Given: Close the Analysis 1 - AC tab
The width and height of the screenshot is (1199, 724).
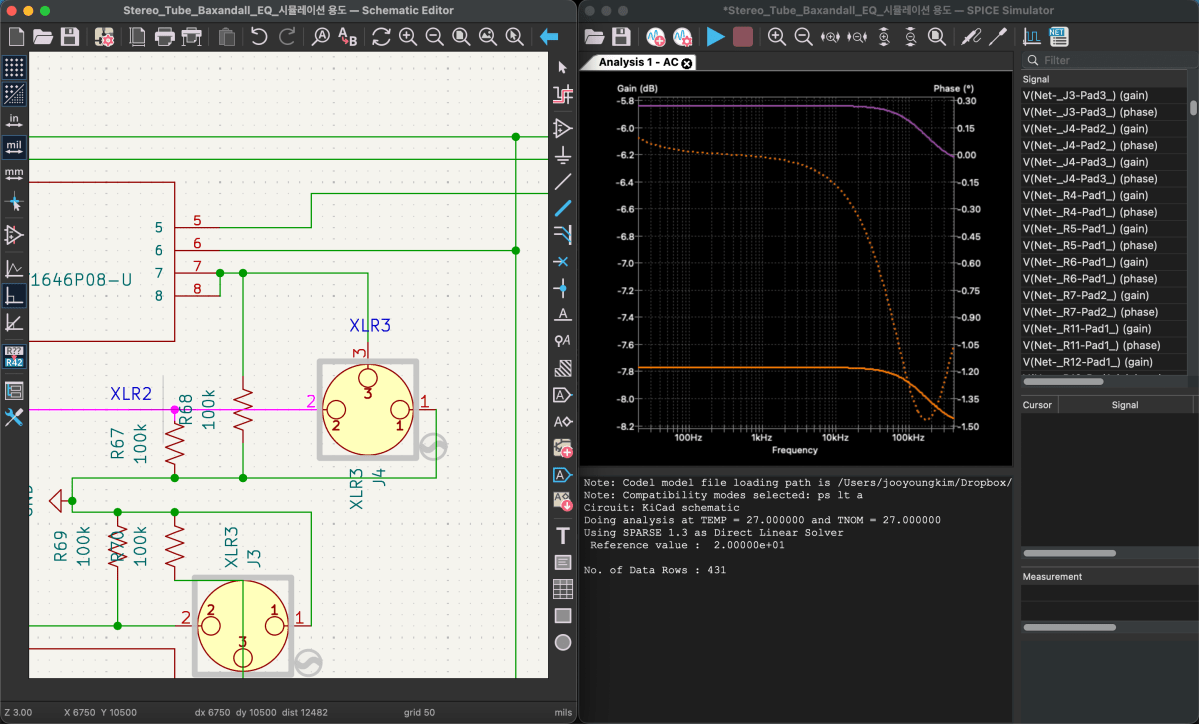Looking at the screenshot, I should [x=686, y=62].
